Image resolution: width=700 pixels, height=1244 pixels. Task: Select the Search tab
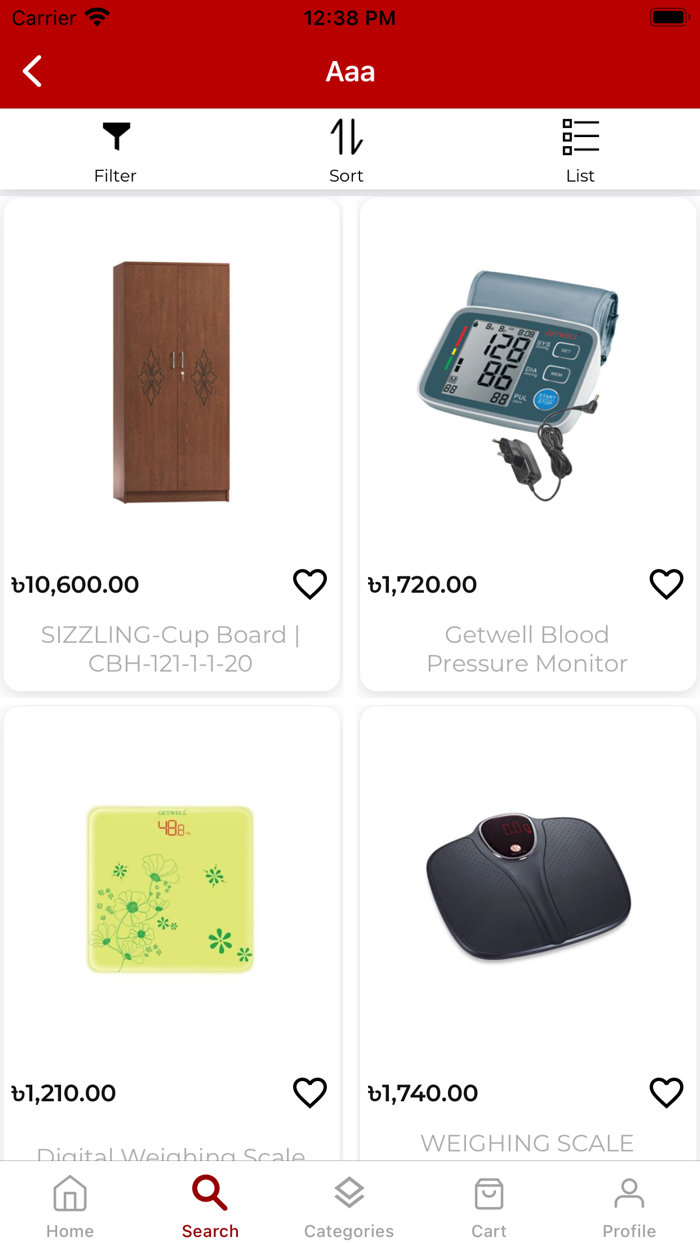[210, 1206]
